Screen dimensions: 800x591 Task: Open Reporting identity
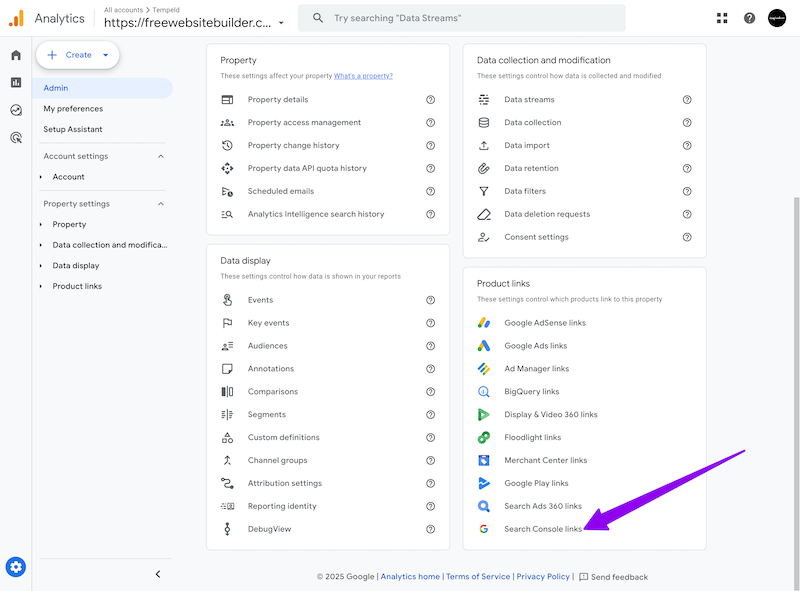[x=282, y=506]
